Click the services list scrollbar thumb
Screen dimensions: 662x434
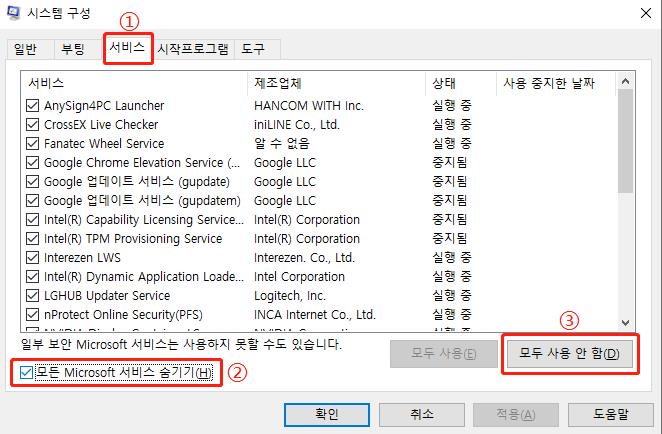(626, 141)
